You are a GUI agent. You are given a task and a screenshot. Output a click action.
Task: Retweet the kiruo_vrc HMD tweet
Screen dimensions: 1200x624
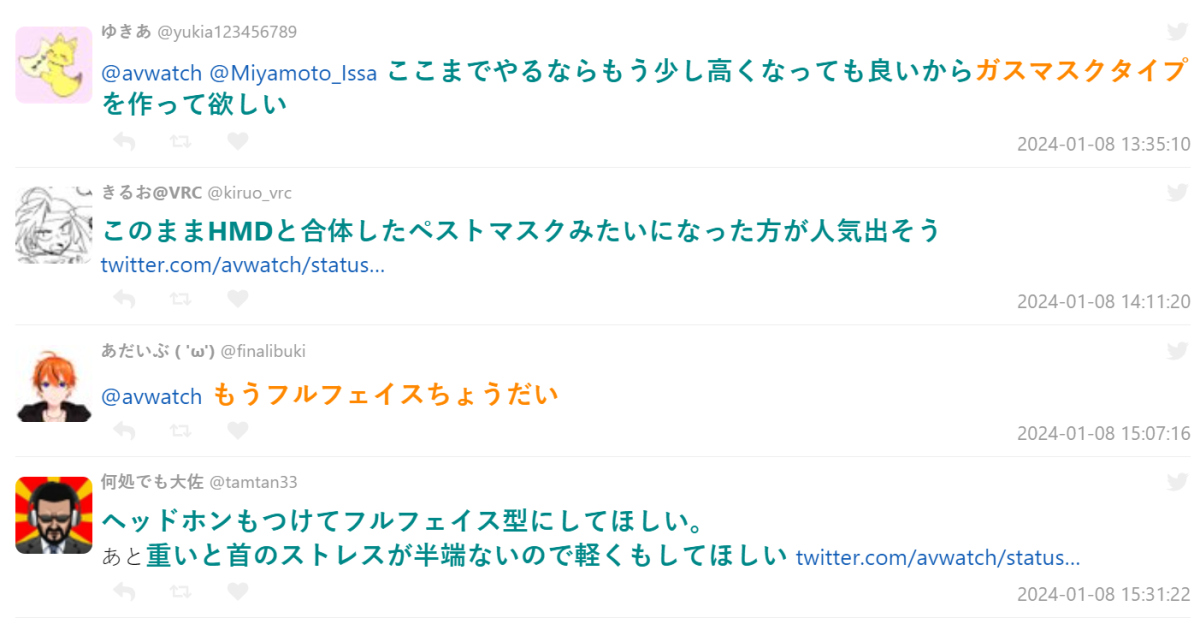[x=181, y=299]
